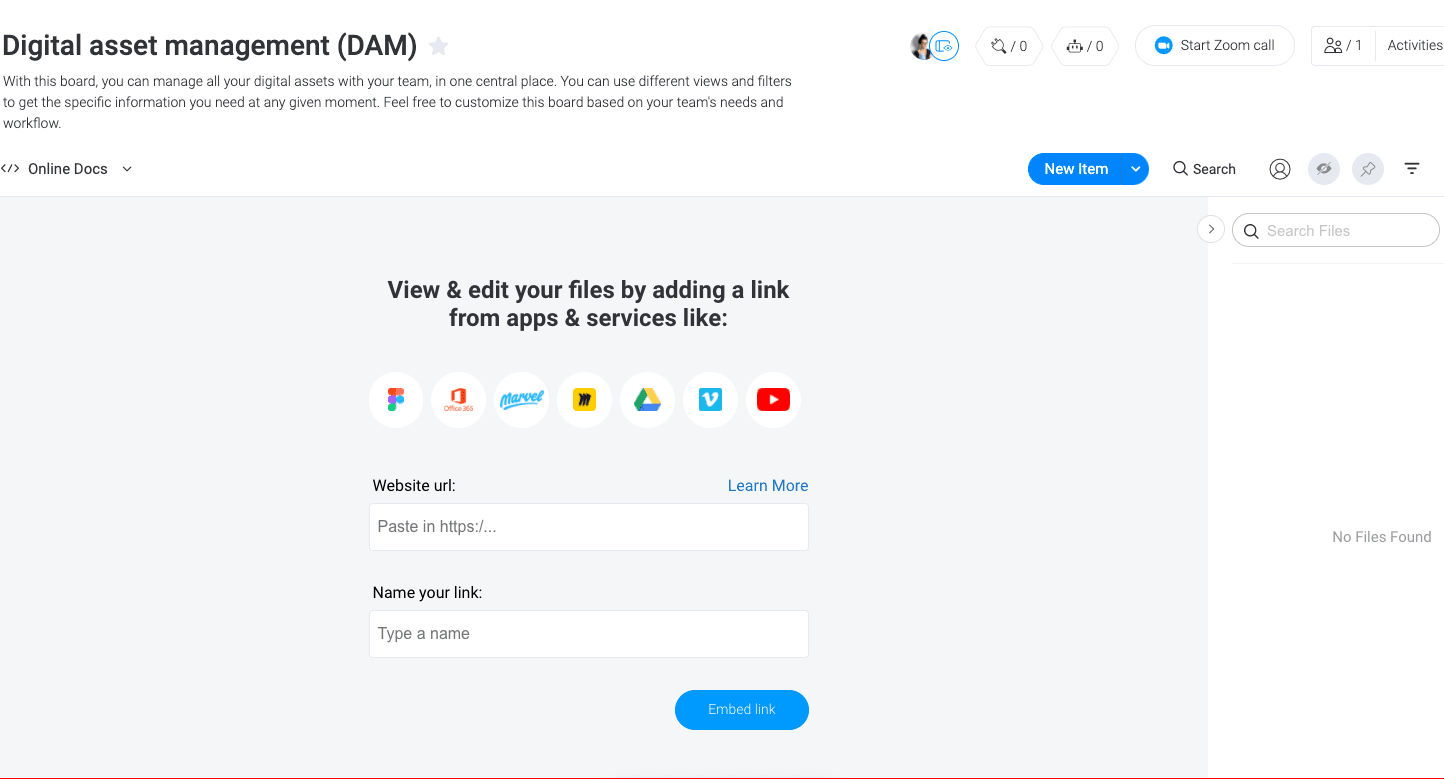Click the Embed link button
Screen dimensions: 1444x779
click(x=742, y=709)
